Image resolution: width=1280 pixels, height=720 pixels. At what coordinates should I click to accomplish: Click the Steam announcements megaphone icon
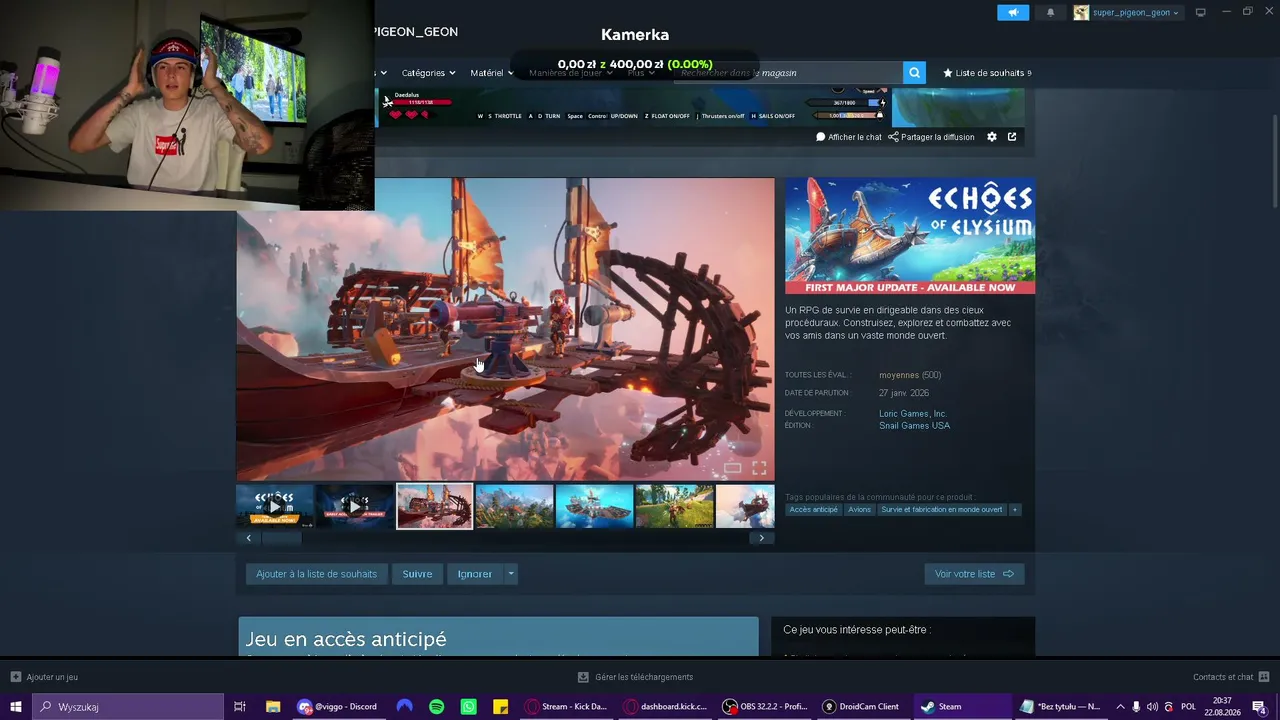coord(1013,13)
